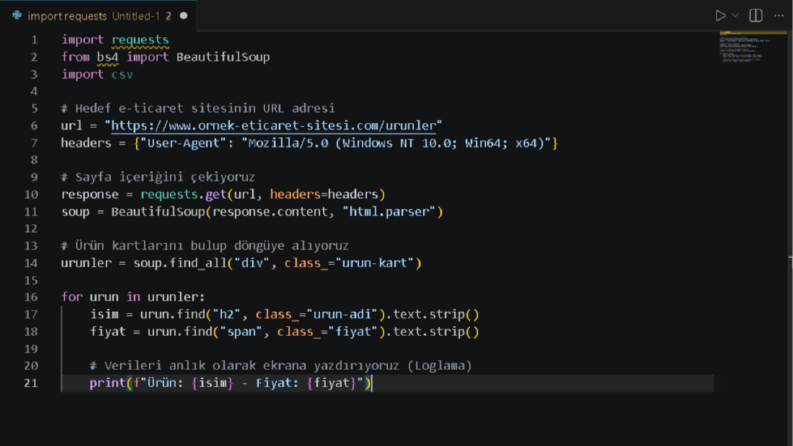Run the Python file with play icon
793x446 pixels.
pos(720,16)
